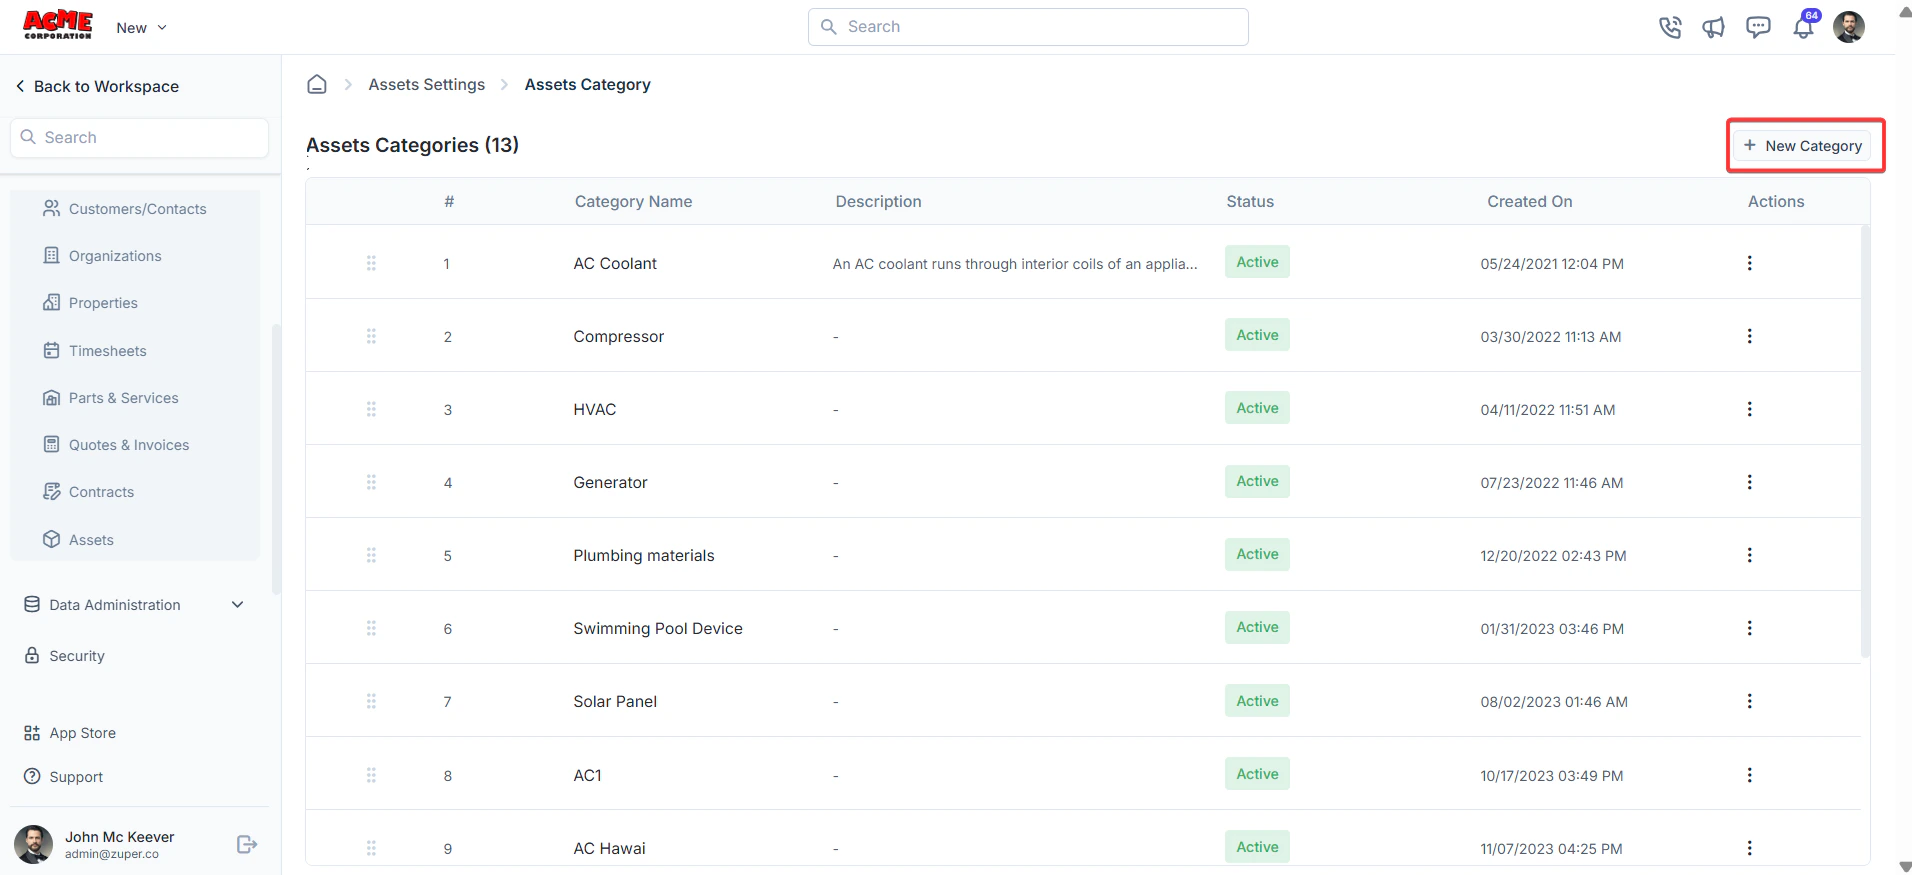Click the Created On column header
This screenshot has width=1912, height=875.
tap(1530, 202)
